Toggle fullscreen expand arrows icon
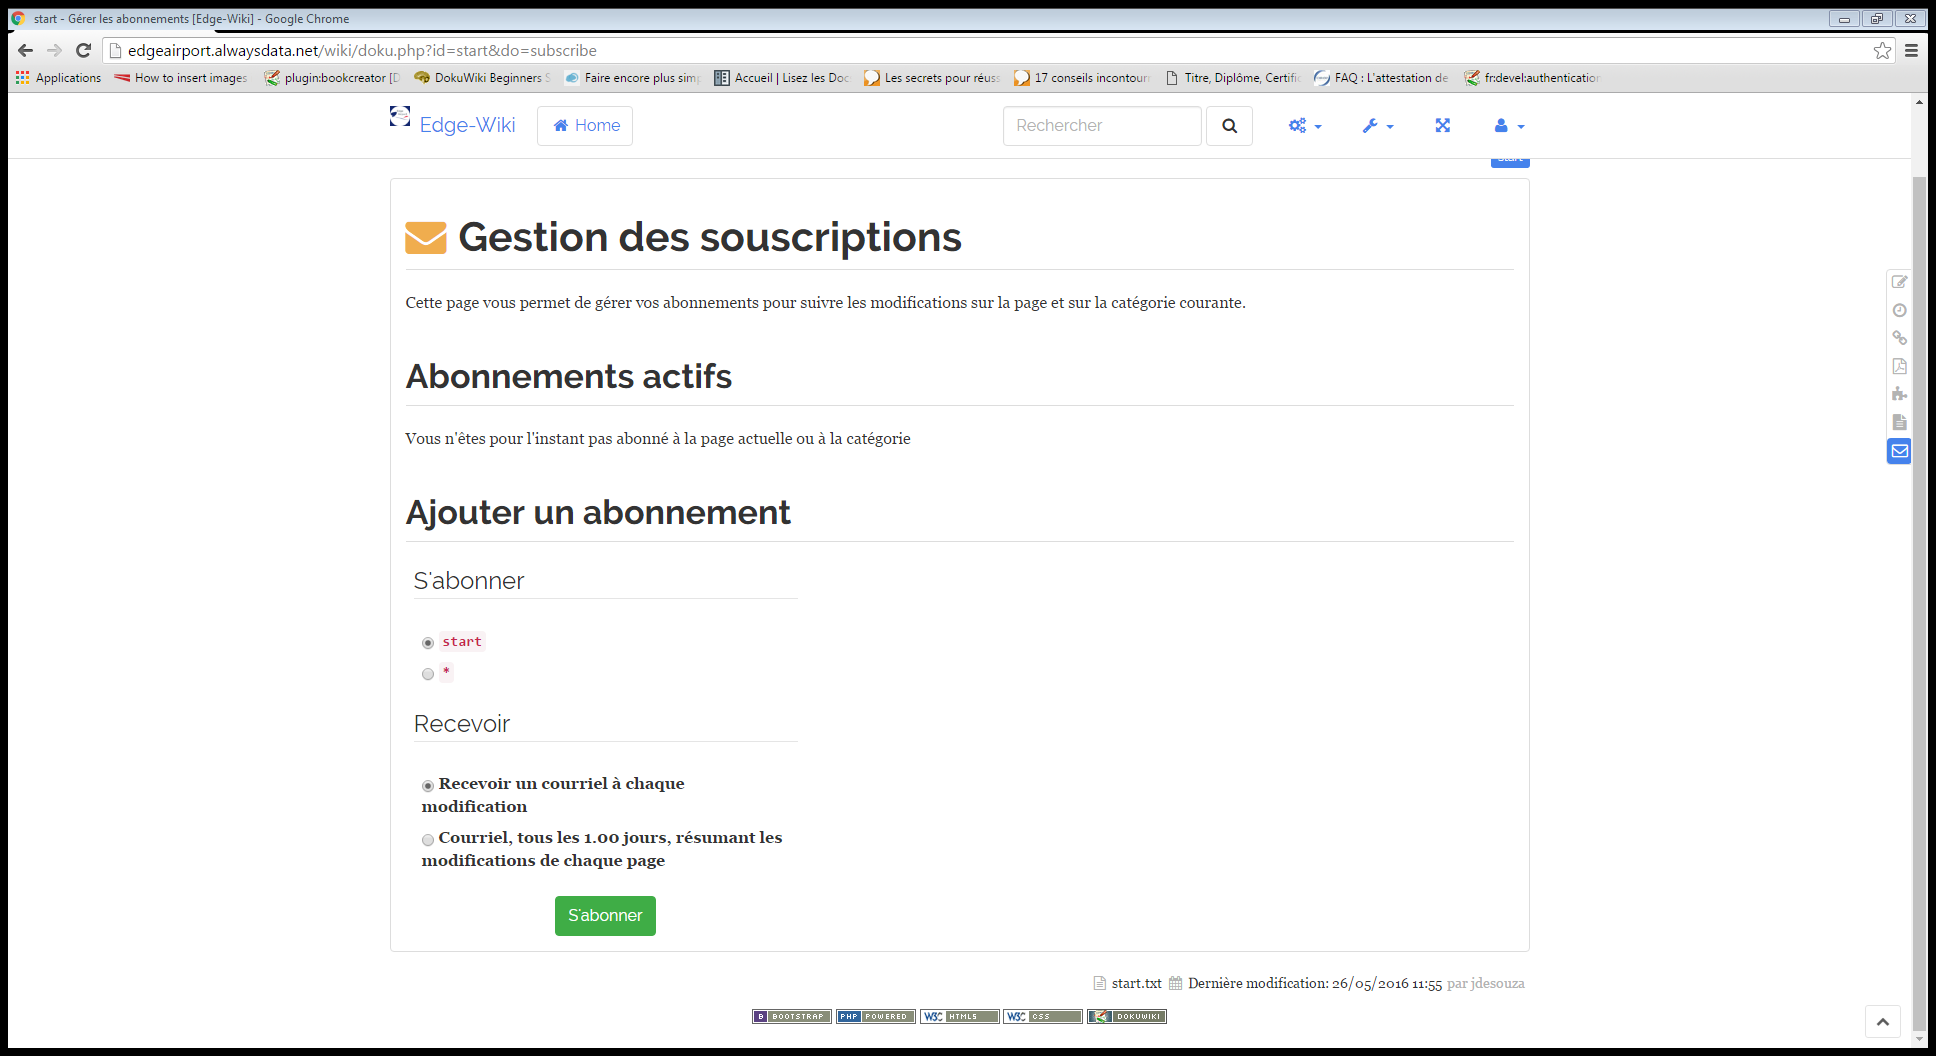This screenshot has height=1056, width=1936. tap(1442, 126)
